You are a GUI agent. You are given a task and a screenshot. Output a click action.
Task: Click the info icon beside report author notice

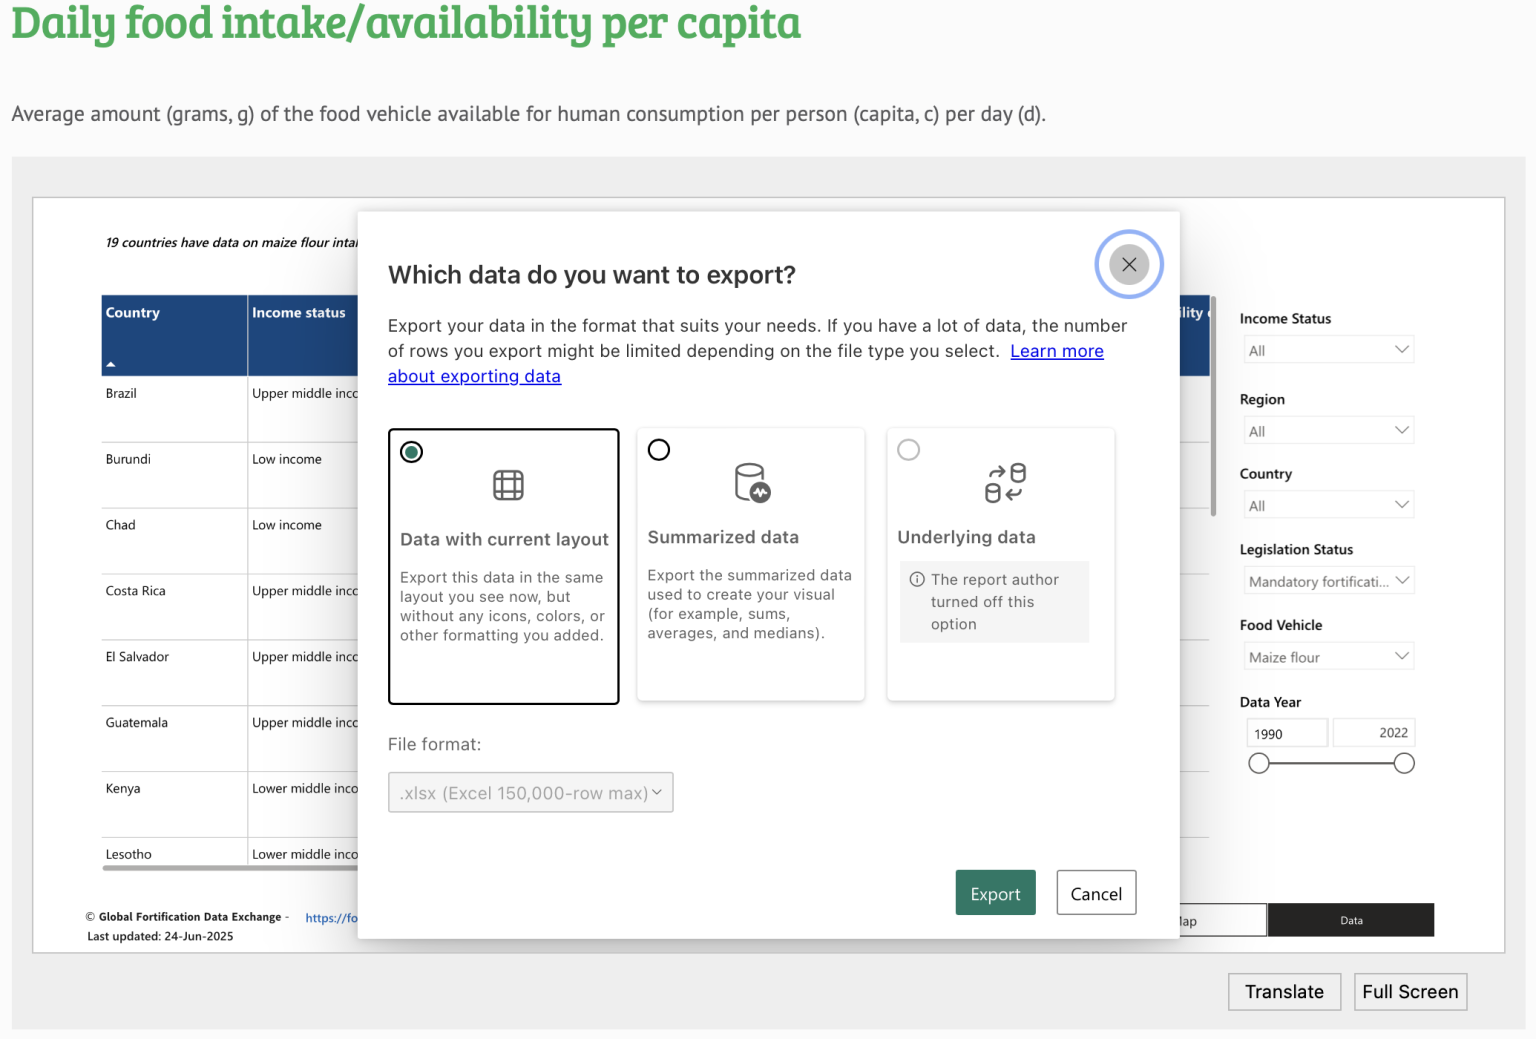click(x=916, y=580)
